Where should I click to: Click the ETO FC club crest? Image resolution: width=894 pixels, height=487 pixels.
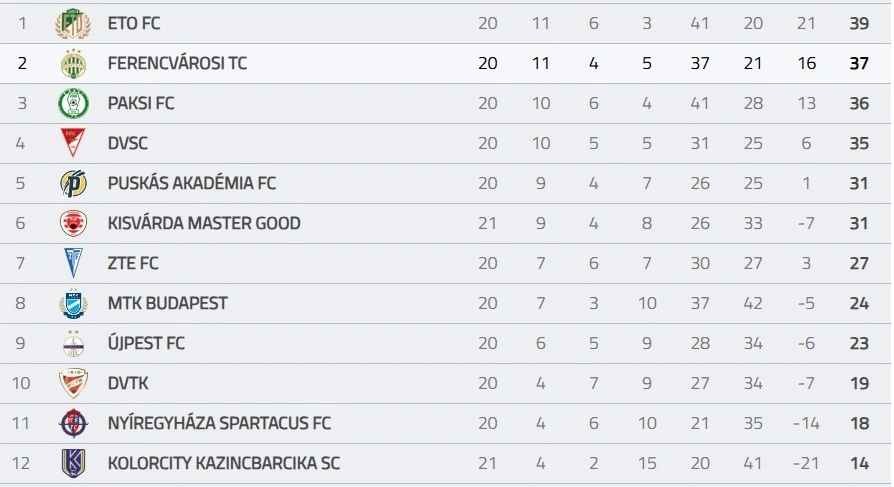pyautogui.click(x=72, y=23)
